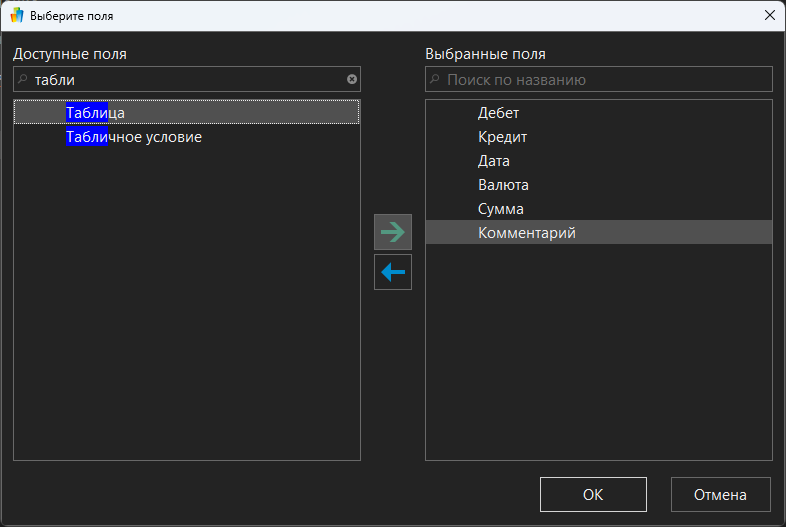Click the blue left arrow to remove field
The image size is (786, 527).
coord(393,272)
